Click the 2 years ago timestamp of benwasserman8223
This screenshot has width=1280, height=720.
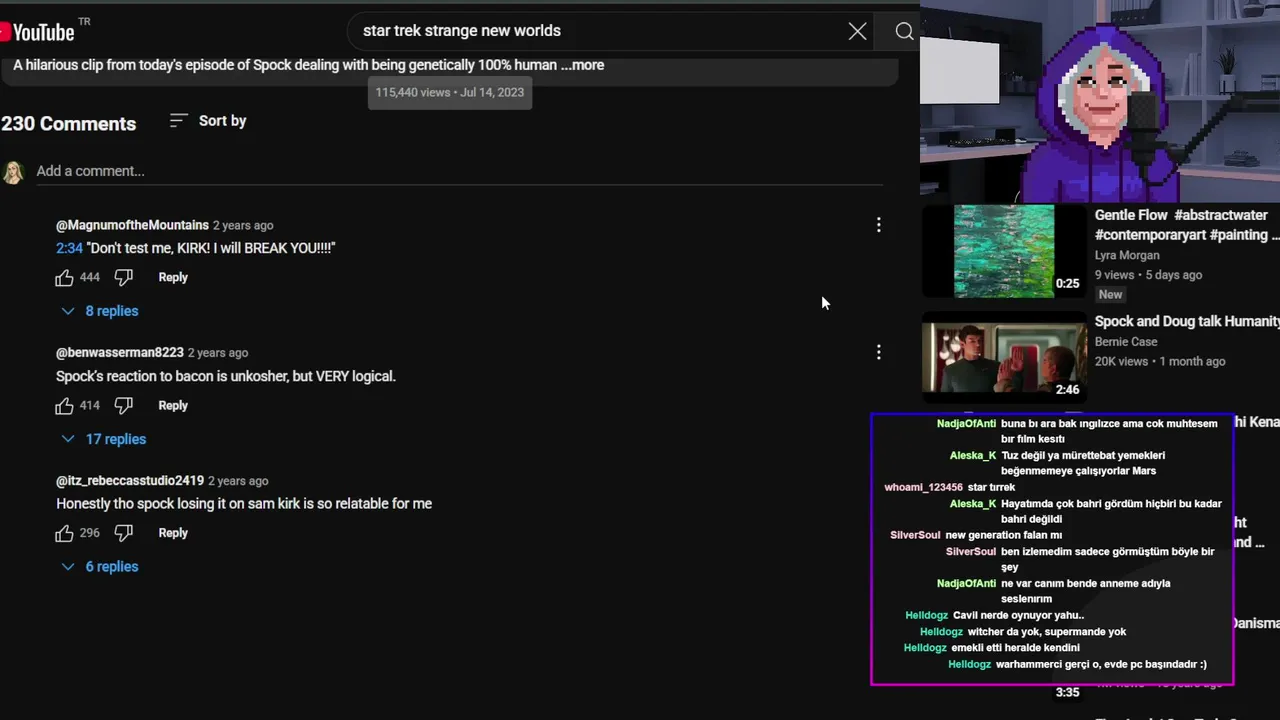tap(218, 353)
